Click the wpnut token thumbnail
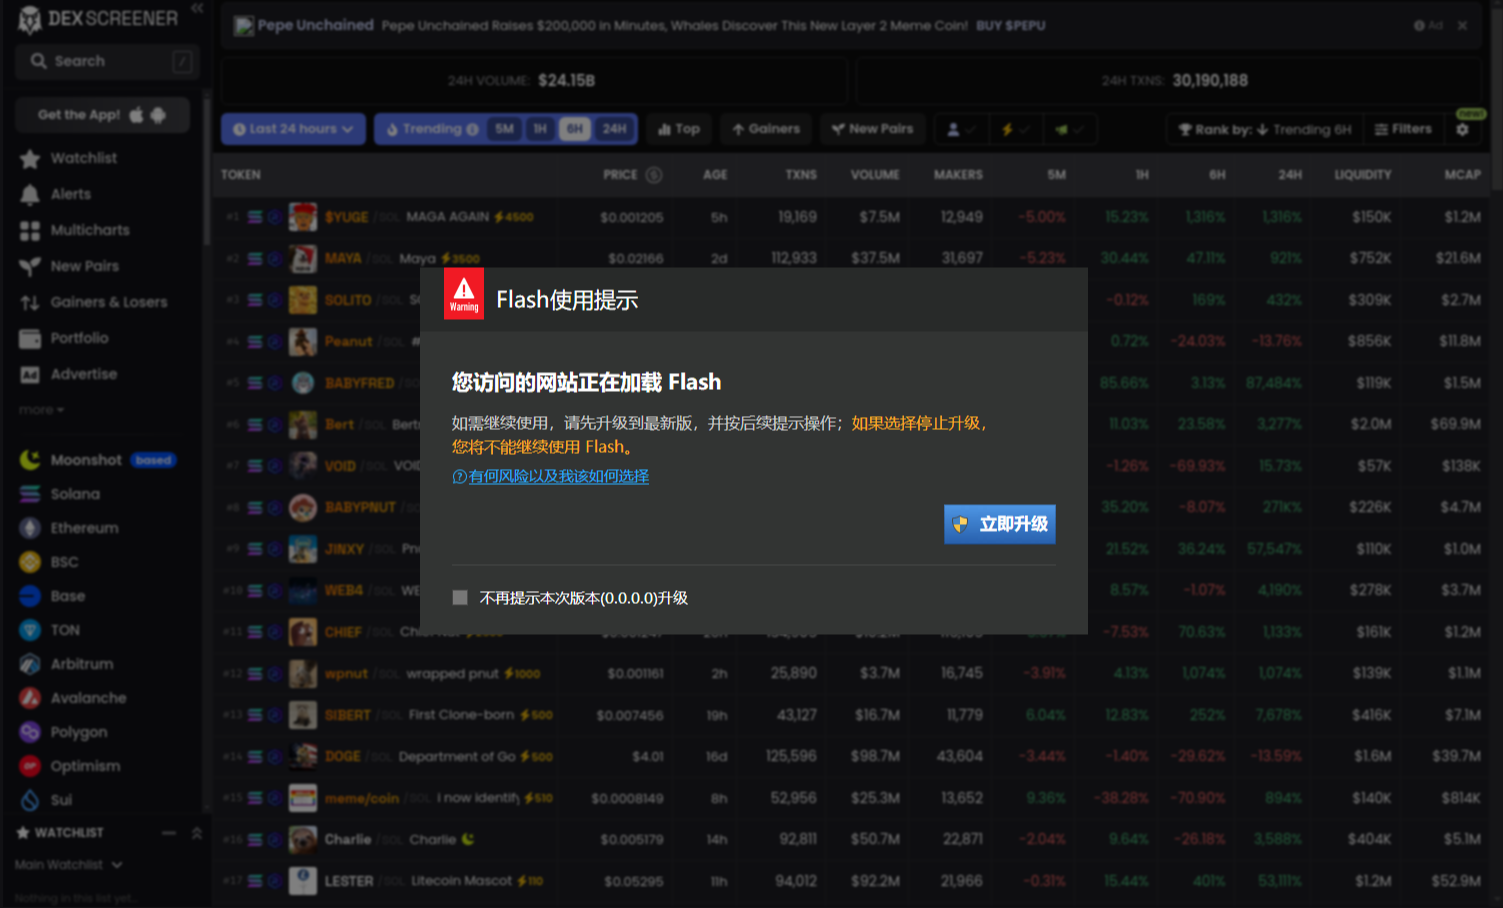Screen dimensions: 1503x908 [303, 673]
